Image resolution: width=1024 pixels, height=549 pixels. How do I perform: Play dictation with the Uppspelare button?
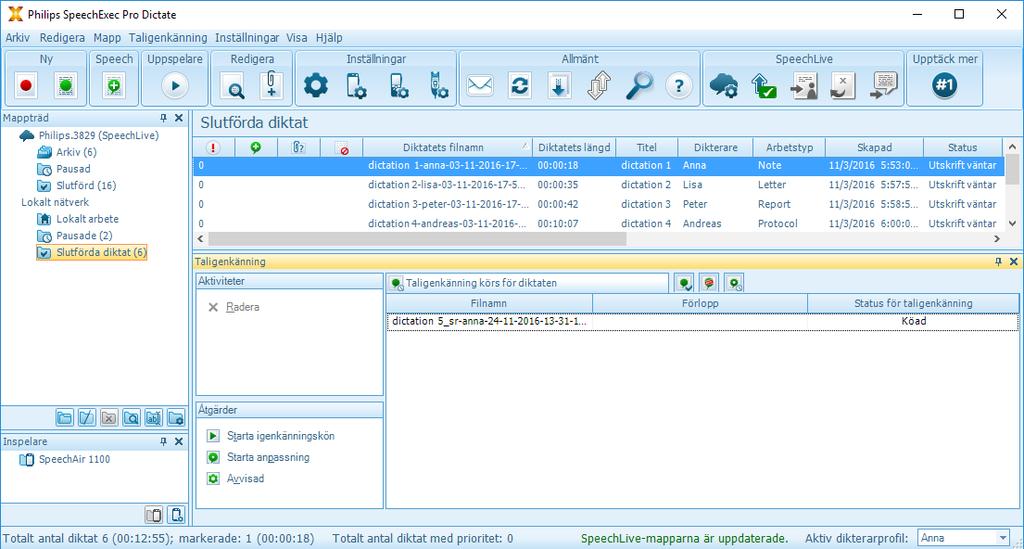click(x=175, y=86)
